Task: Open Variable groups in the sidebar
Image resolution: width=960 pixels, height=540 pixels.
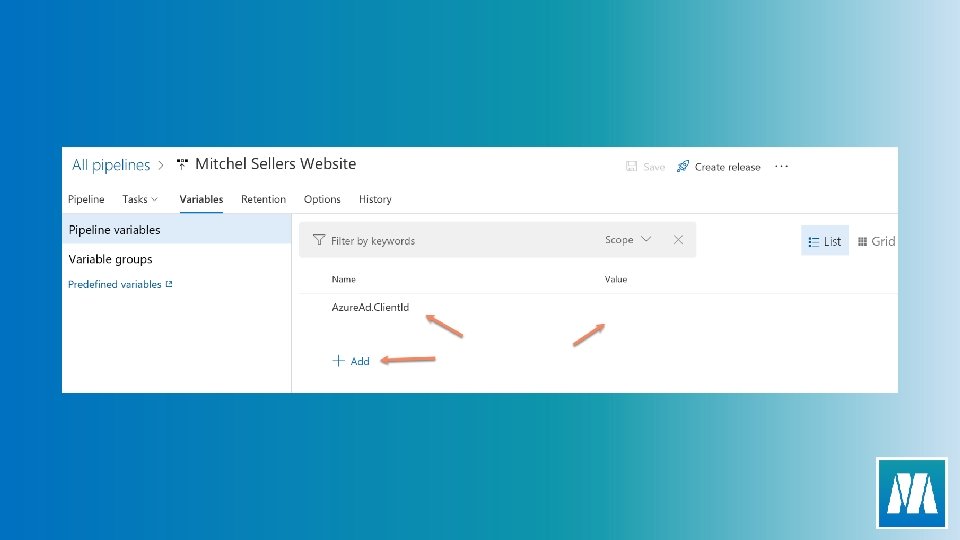Action: pyautogui.click(x=111, y=259)
